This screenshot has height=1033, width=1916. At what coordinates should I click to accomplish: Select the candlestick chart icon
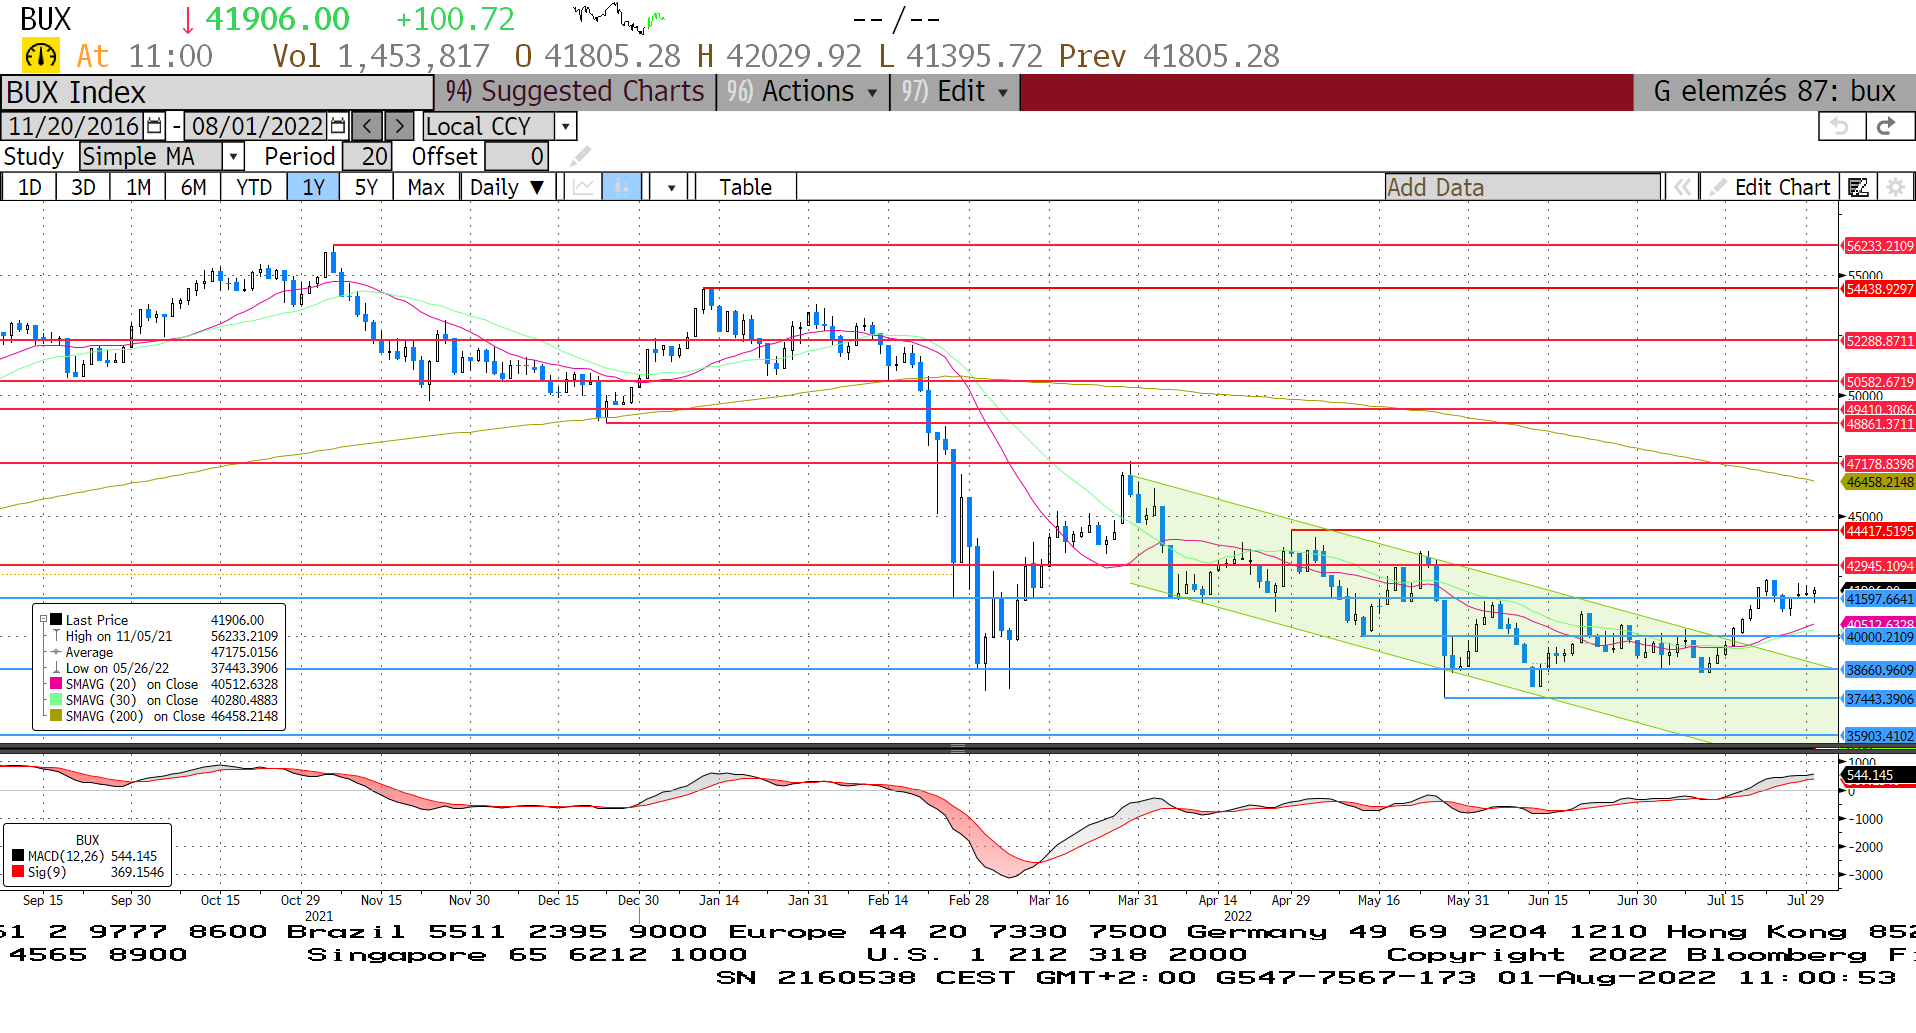[x=621, y=187]
